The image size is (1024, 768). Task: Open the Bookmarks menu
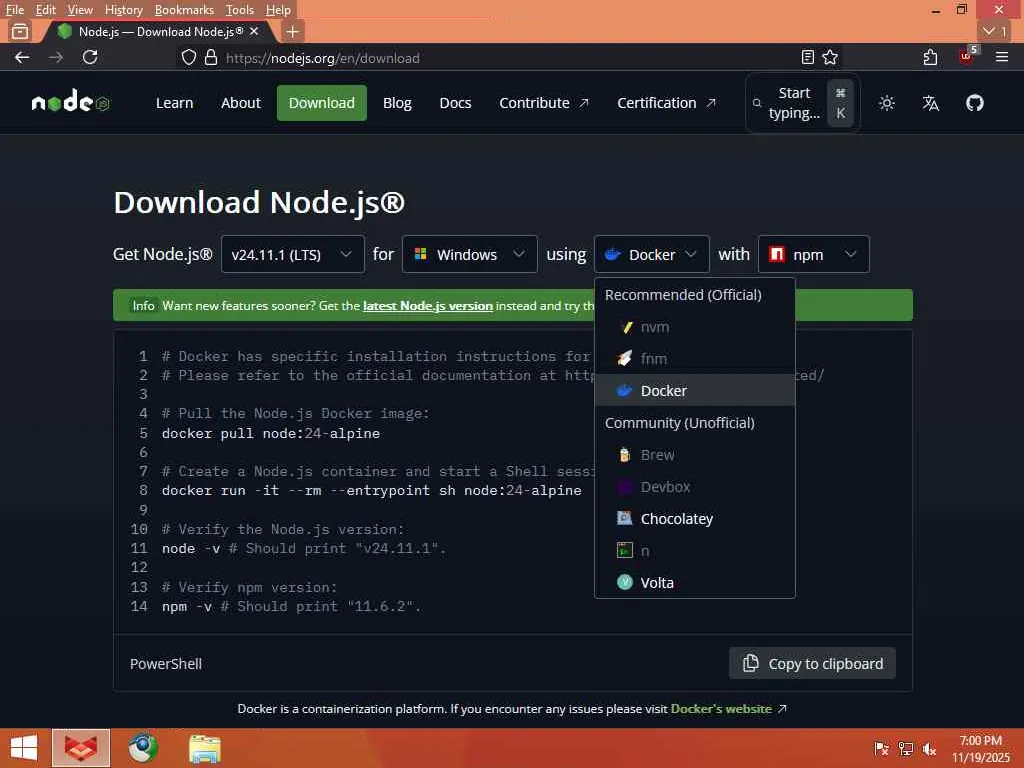pos(184,10)
